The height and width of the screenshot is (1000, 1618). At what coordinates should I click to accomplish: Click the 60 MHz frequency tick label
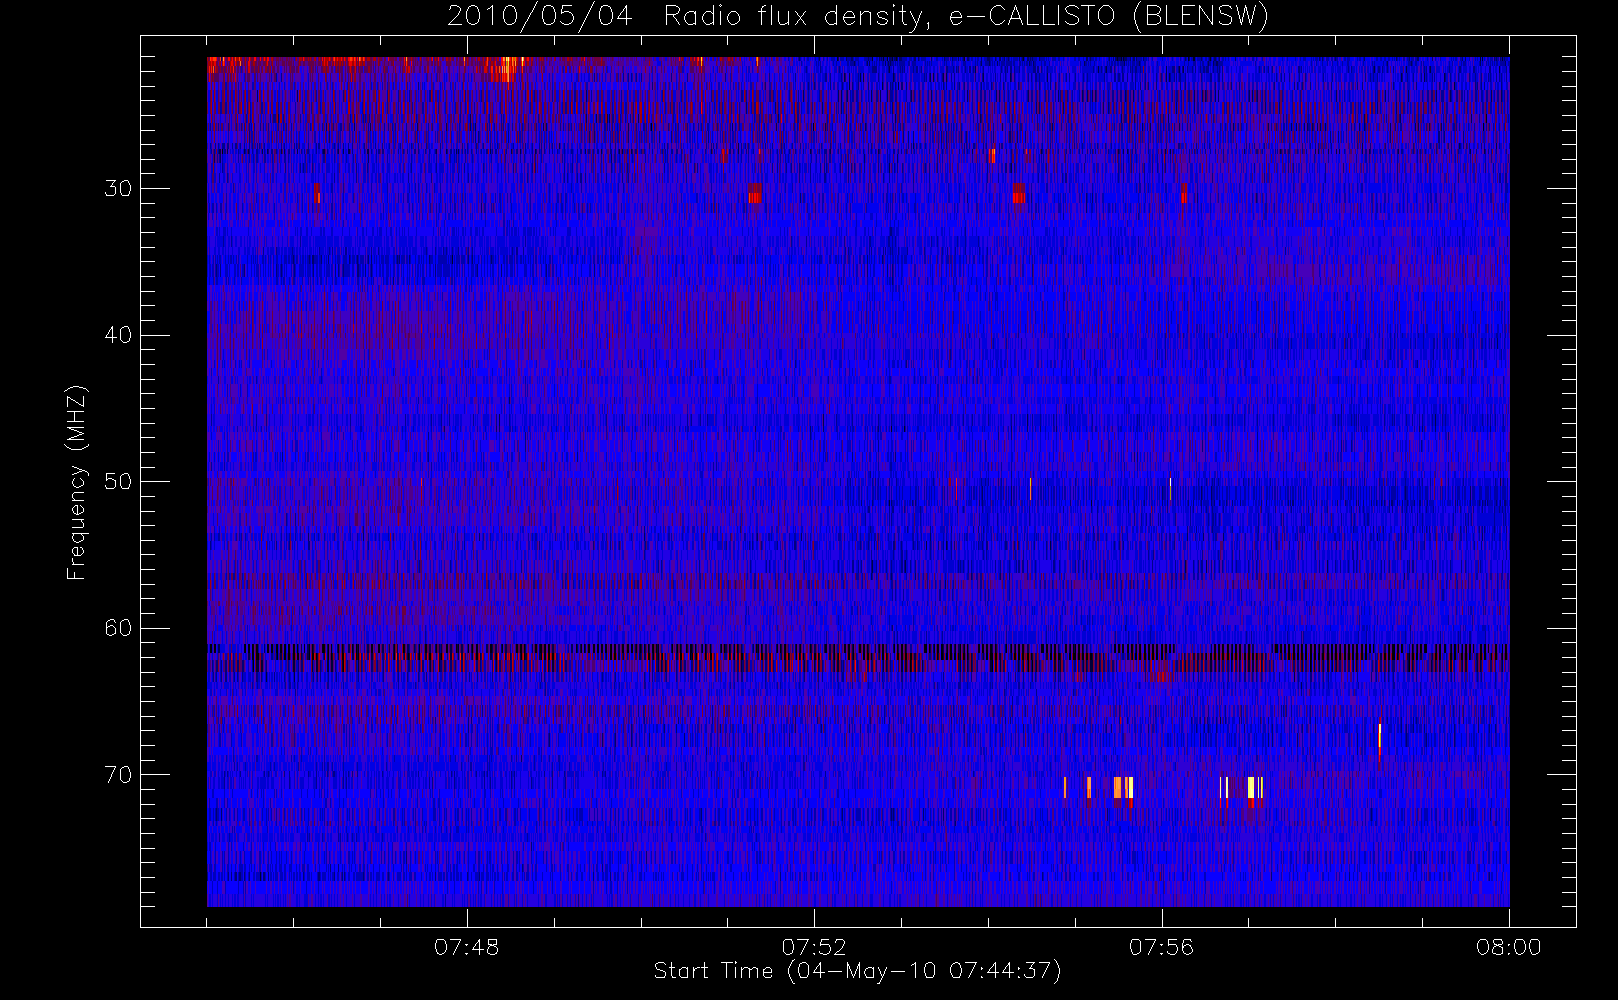tap(118, 628)
